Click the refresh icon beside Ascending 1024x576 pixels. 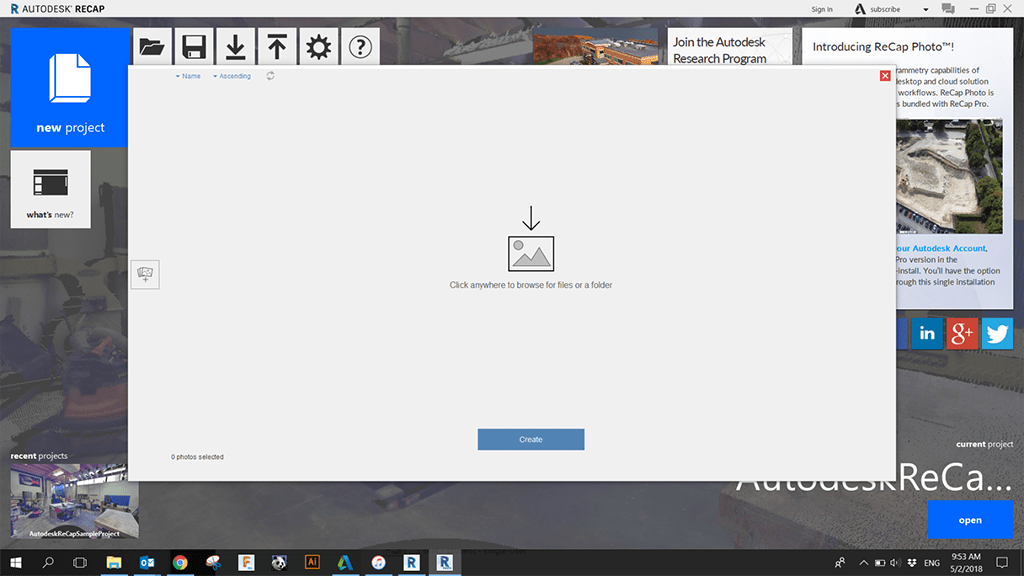270,76
